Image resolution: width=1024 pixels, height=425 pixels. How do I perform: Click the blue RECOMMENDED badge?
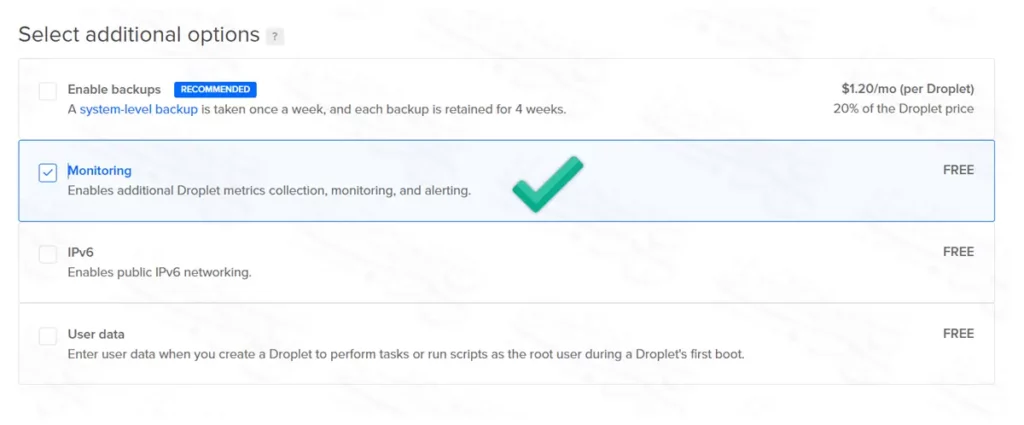click(215, 89)
